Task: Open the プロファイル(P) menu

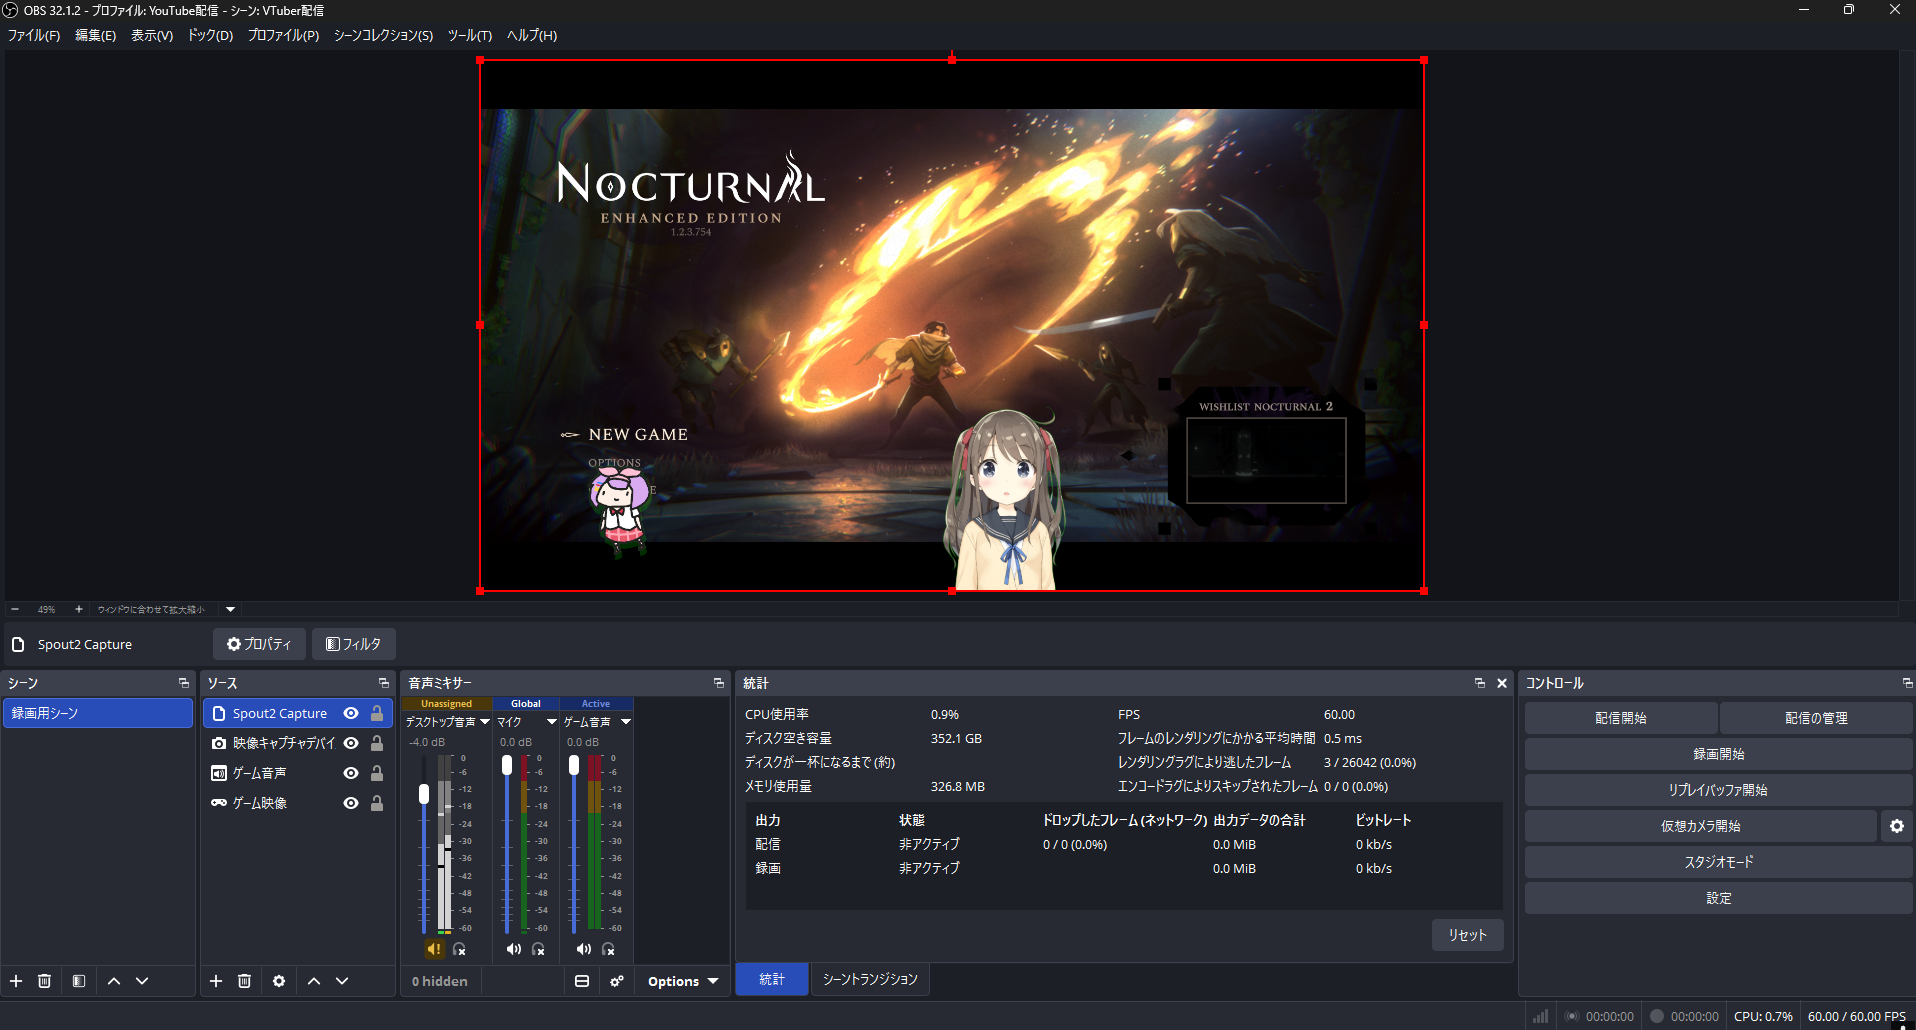Action: click(283, 35)
